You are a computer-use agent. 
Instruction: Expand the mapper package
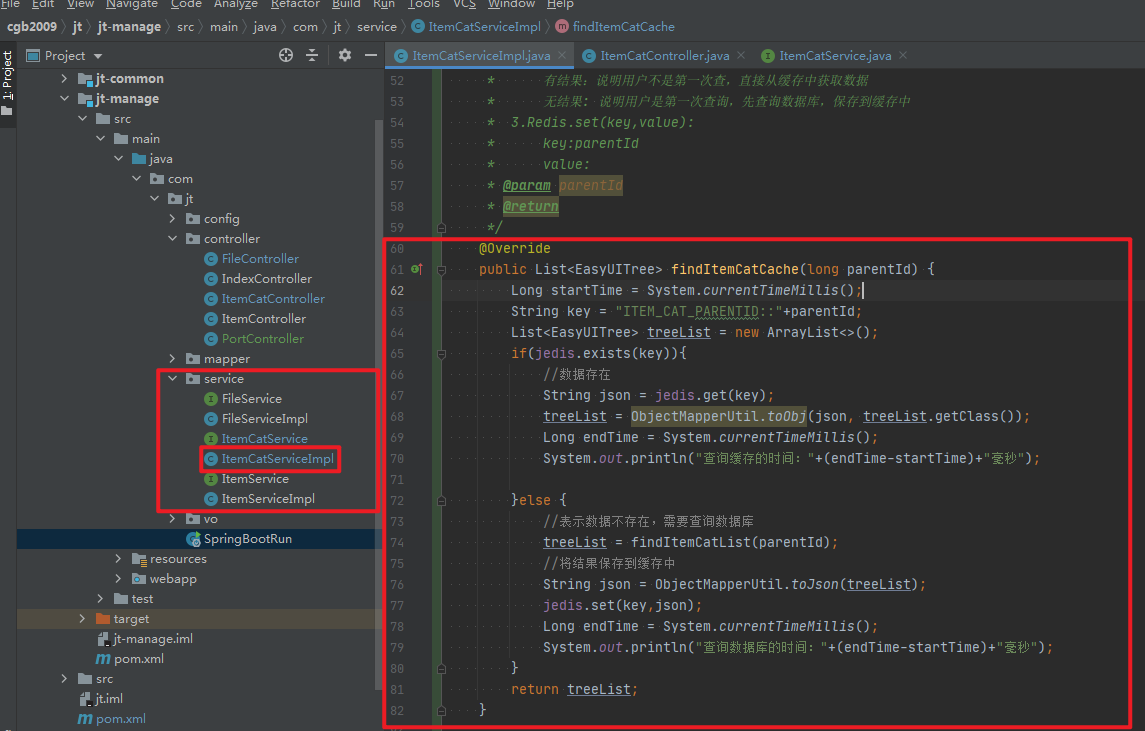pos(172,359)
